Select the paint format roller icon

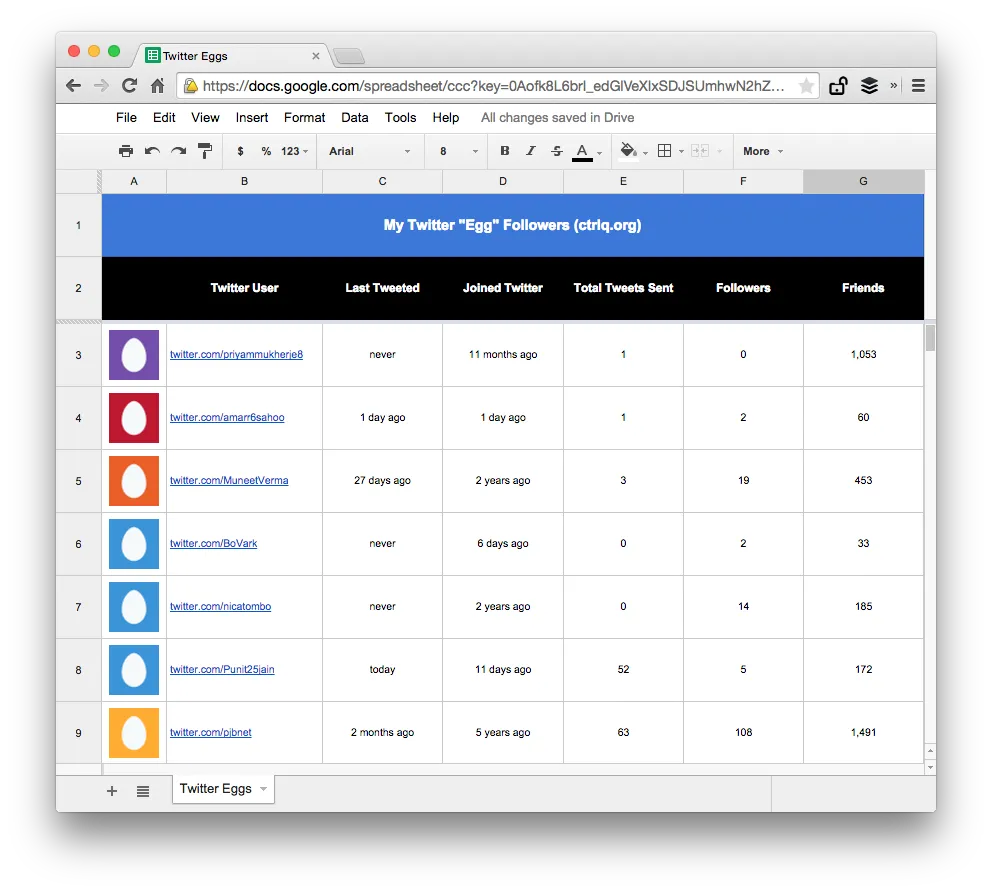(x=205, y=151)
